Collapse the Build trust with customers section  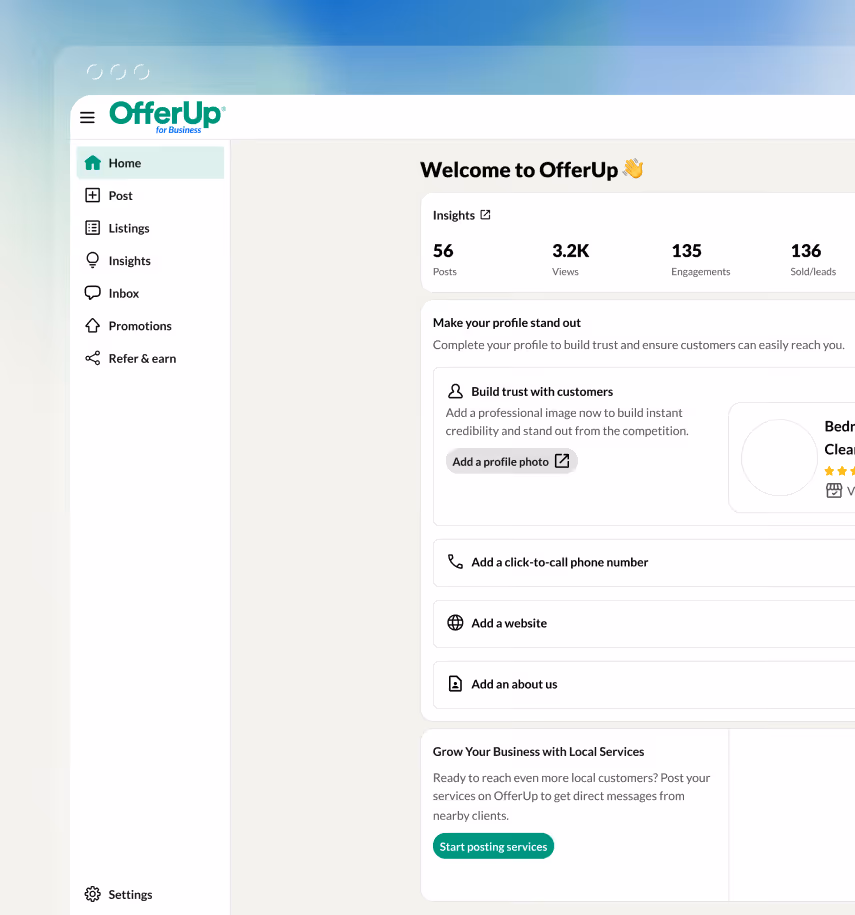[x=542, y=392]
